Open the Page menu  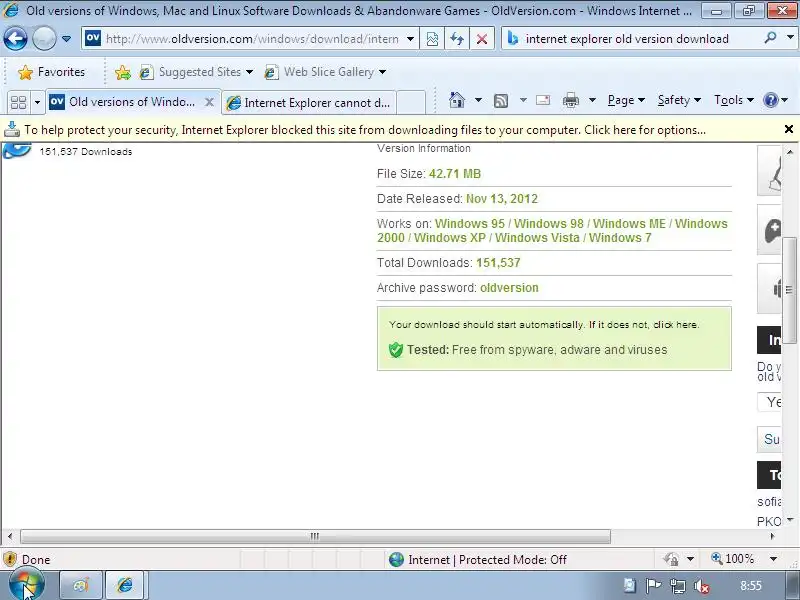click(x=626, y=100)
